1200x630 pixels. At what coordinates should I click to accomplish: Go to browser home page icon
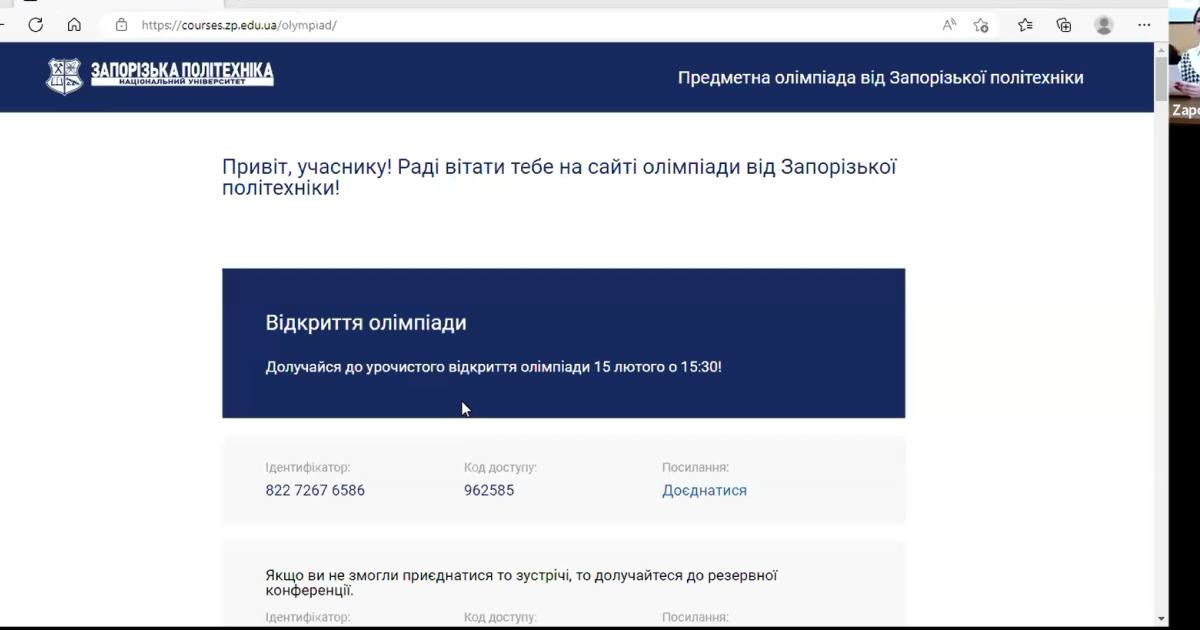[x=74, y=25]
